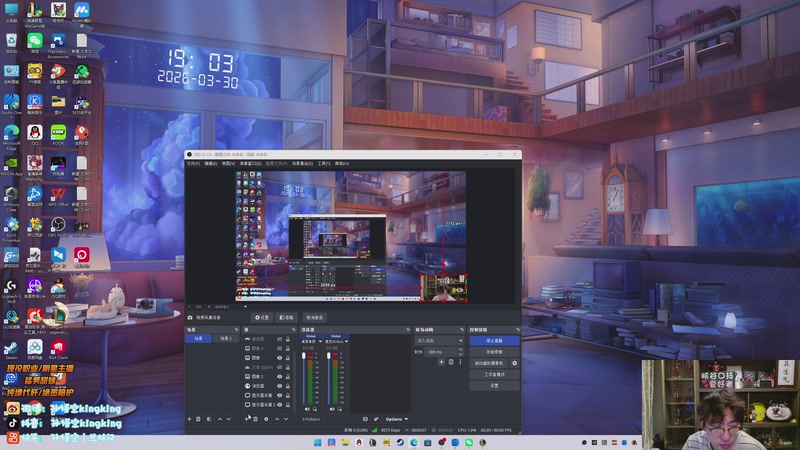Toggle visibility of 显示器采集 source
Screen dimensions: 800x450
(280, 395)
